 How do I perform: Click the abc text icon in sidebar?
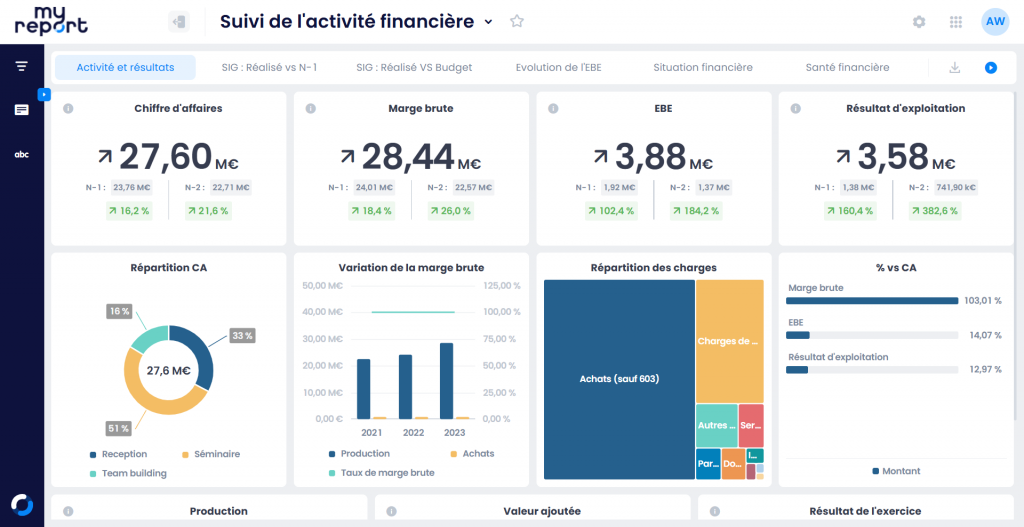click(21, 154)
